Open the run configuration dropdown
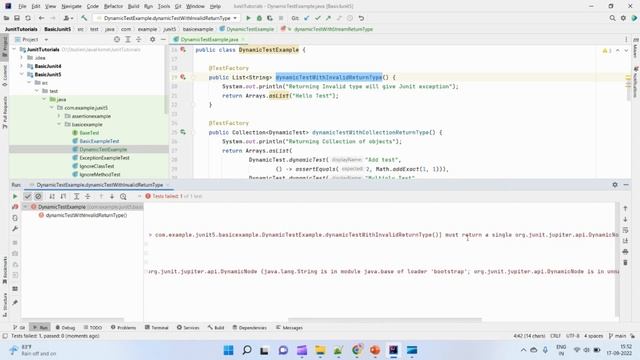This screenshot has width=640, height=360. tap(167, 18)
